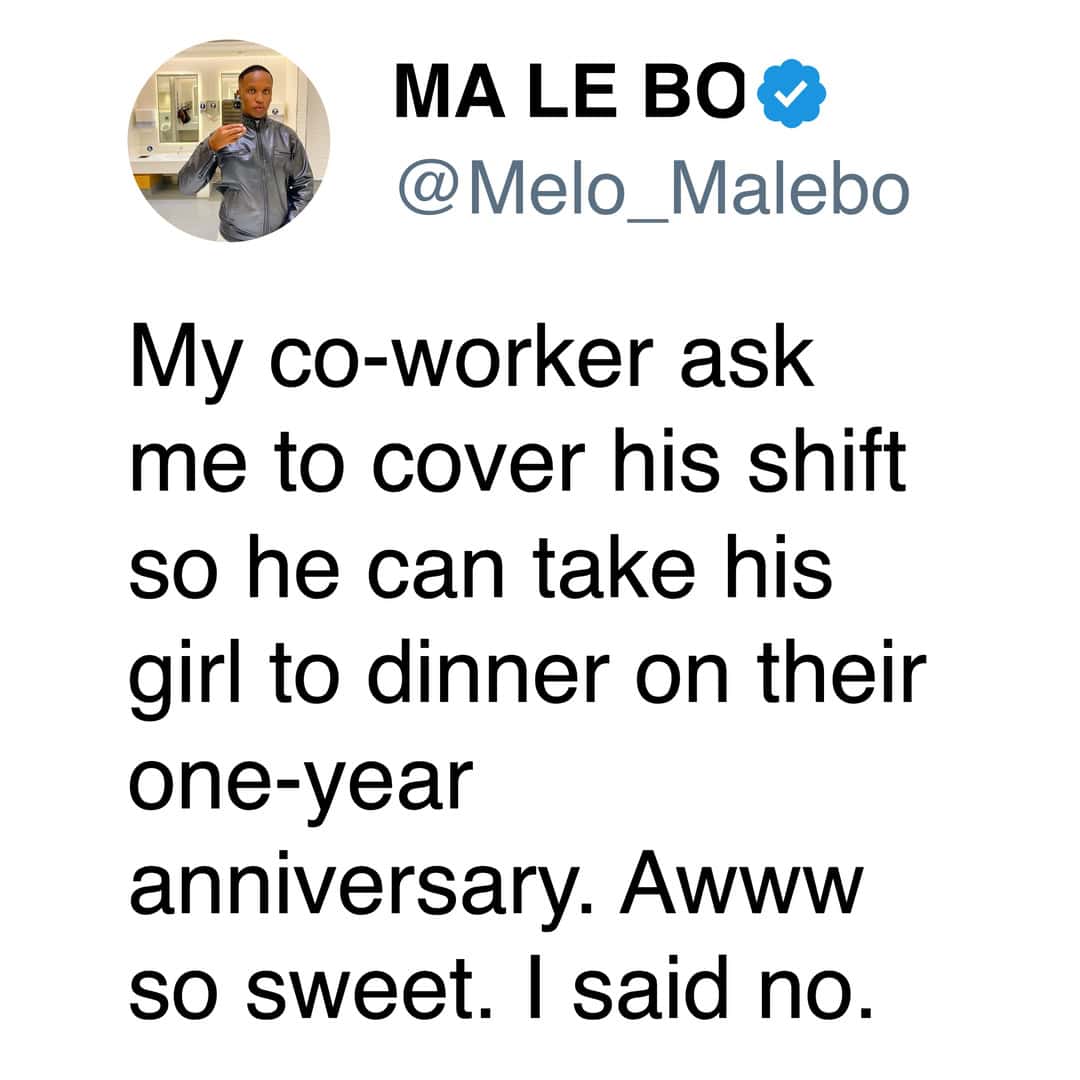1080x1080 pixels.
Task: Visit the @Melo_Malebo handle link
Action: pos(653,188)
